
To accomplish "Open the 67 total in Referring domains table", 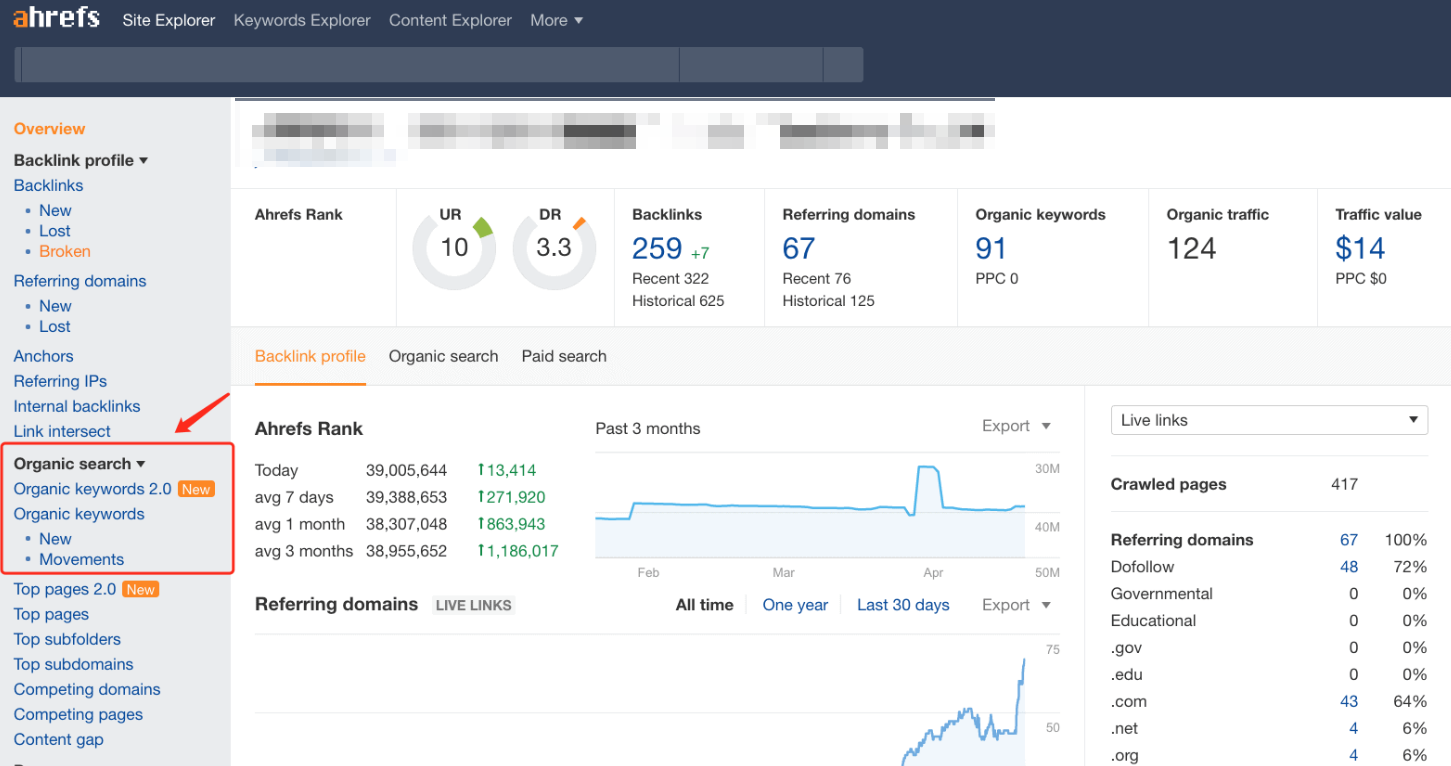I will tap(1349, 540).
